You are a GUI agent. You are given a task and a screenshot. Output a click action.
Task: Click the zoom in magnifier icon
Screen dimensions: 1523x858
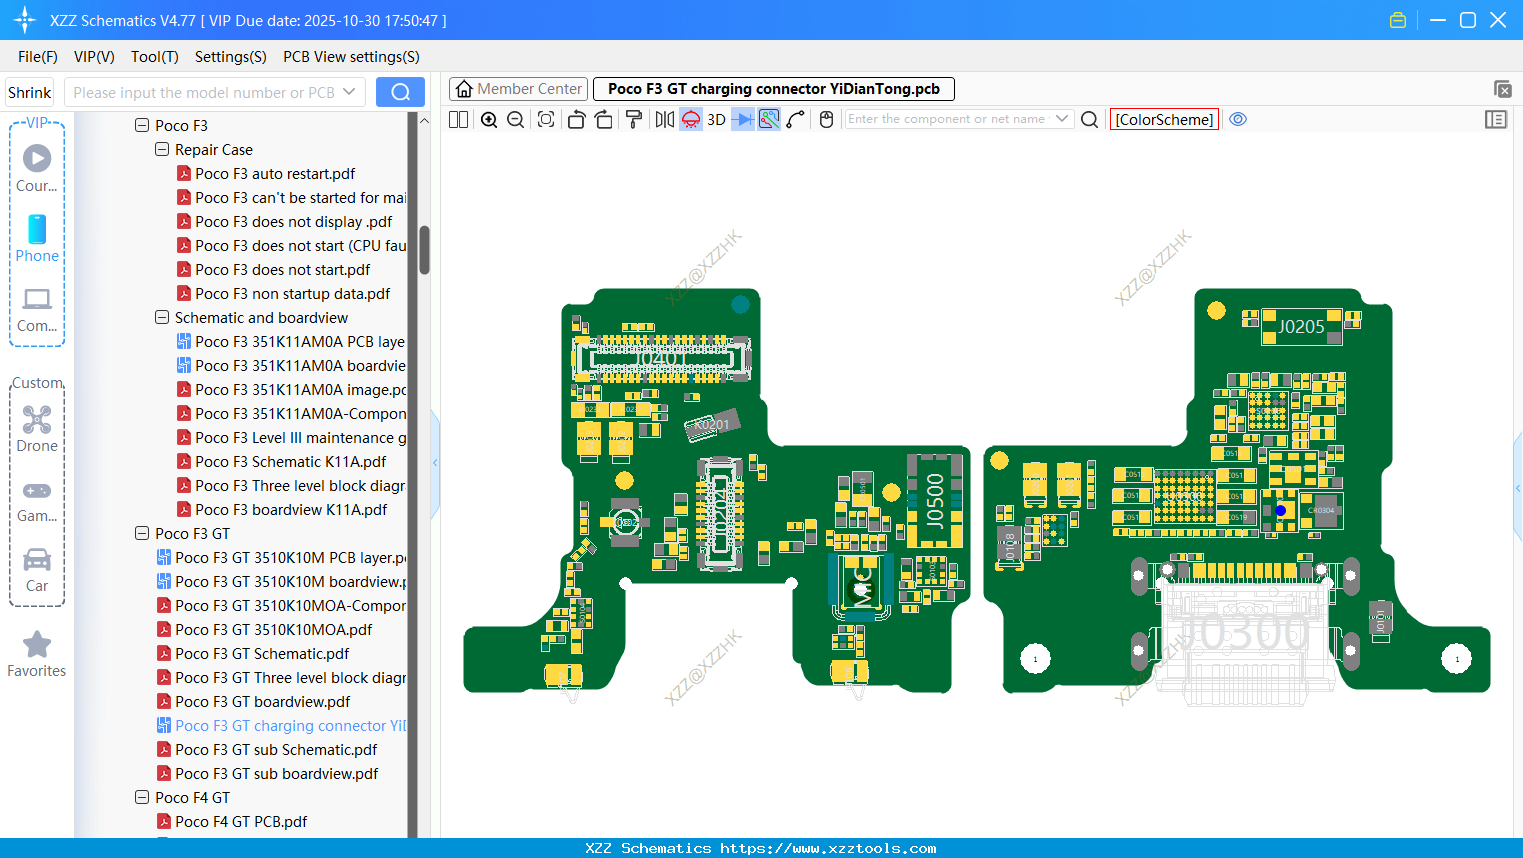pyautogui.click(x=489, y=120)
